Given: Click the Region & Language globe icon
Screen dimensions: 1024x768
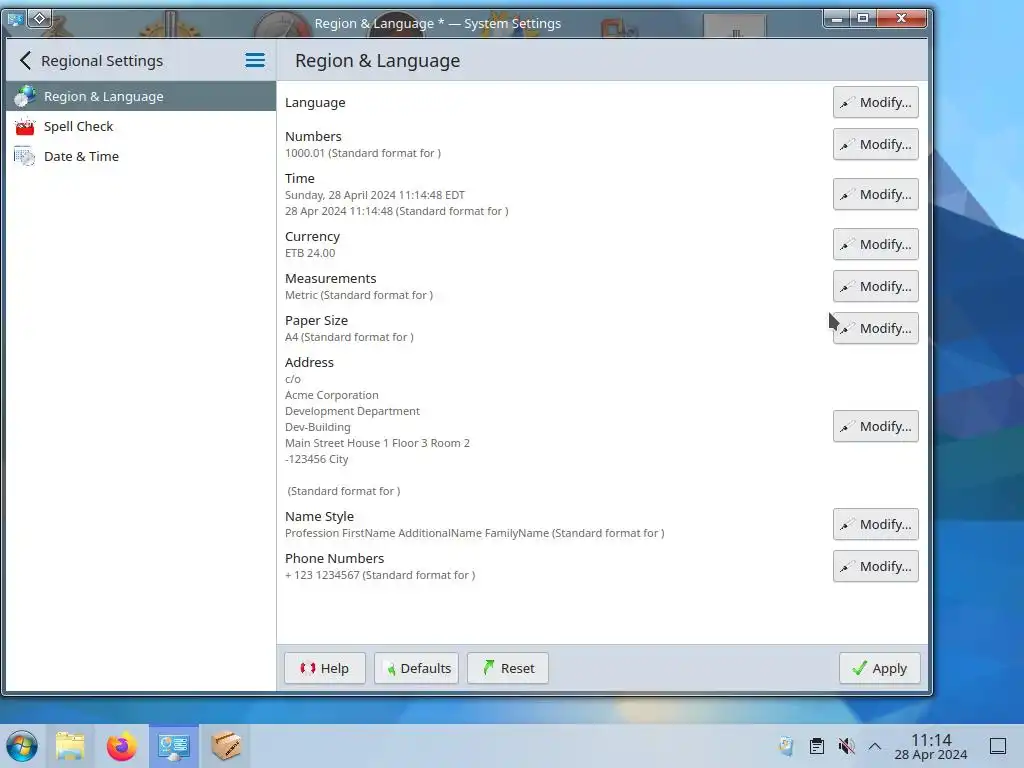Looking at the screenshot, I should (25, 96).
